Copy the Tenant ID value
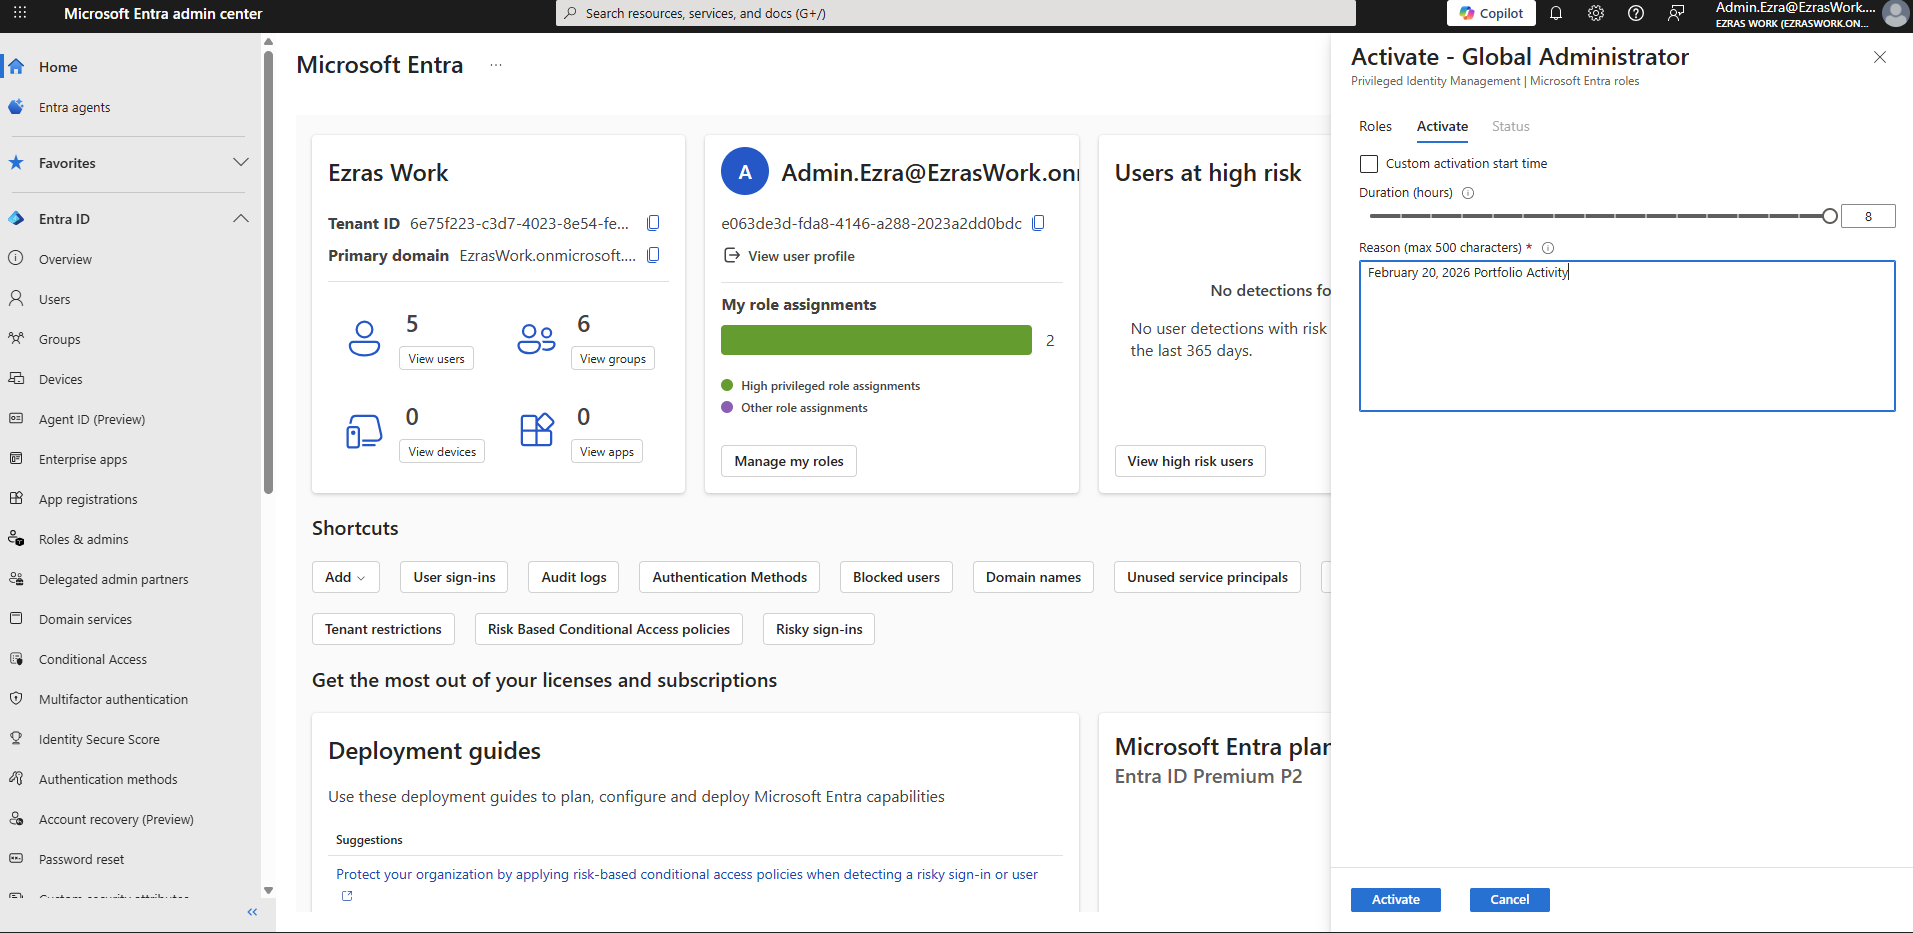The width and height of the screenshot is (1913, 933). 653,223
